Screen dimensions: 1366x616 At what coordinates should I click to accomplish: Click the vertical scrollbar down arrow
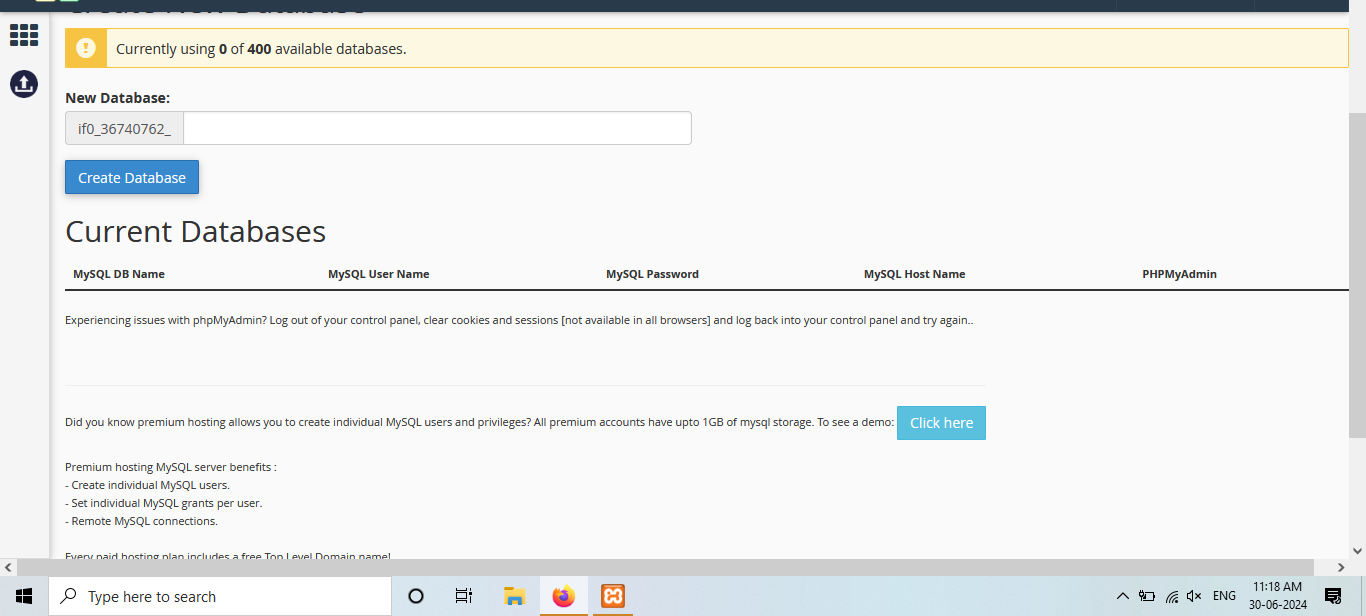tap(1357, 550)
